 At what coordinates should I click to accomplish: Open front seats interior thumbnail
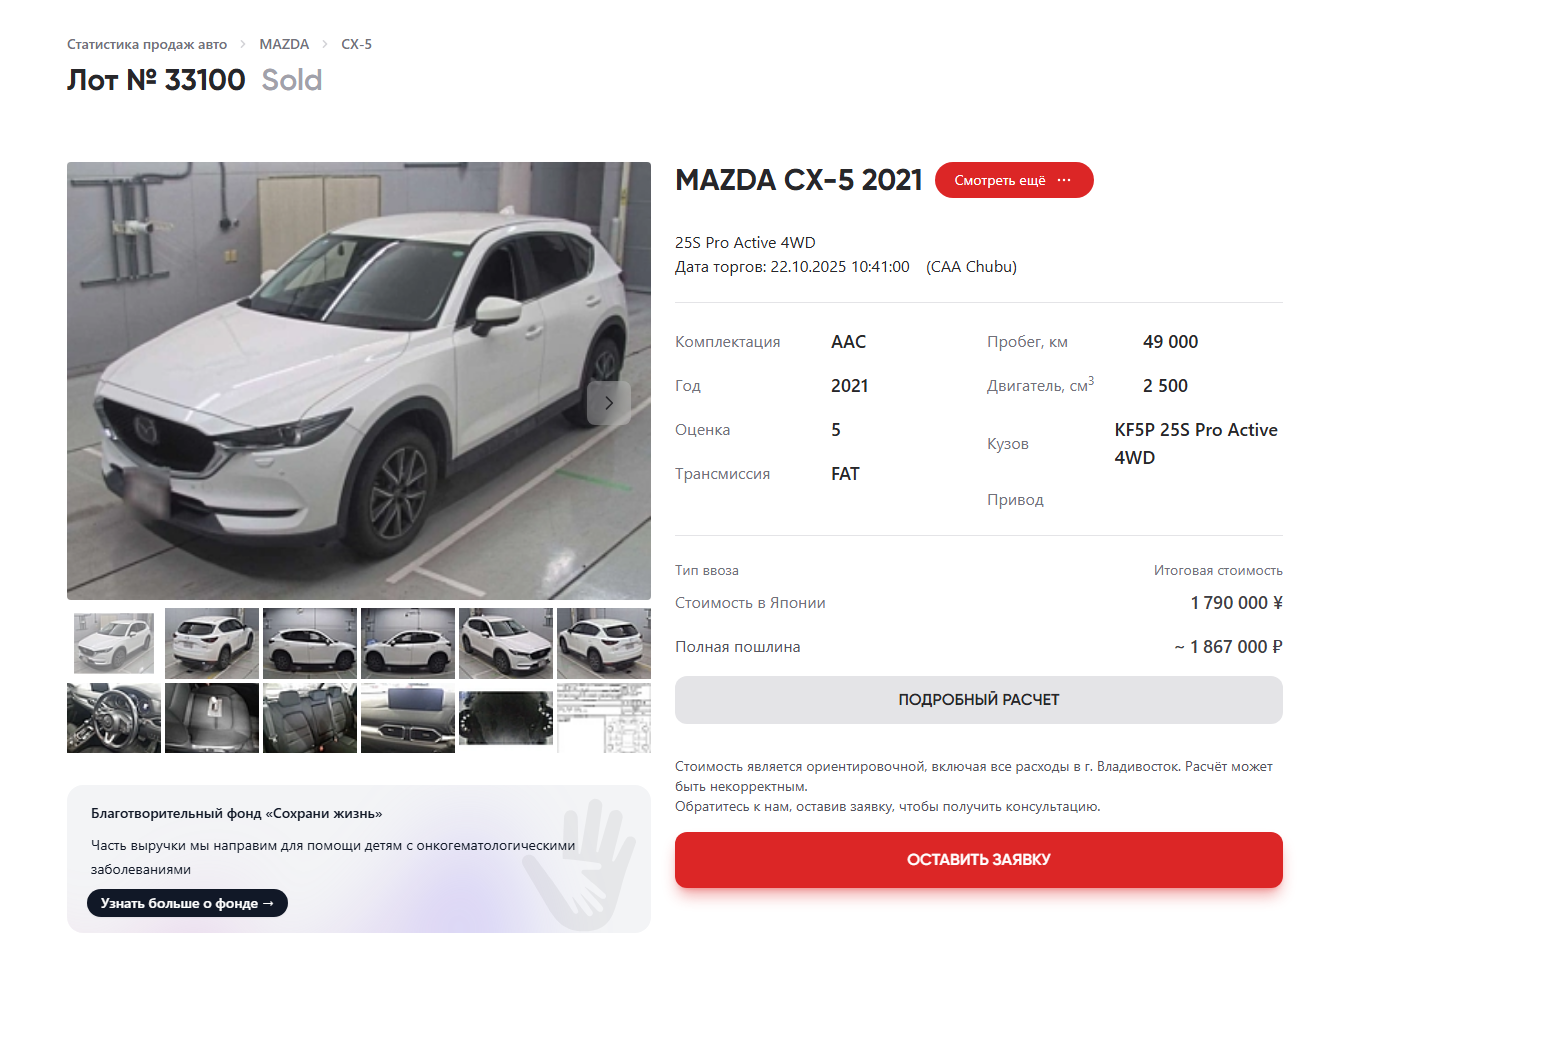point(212,718)
